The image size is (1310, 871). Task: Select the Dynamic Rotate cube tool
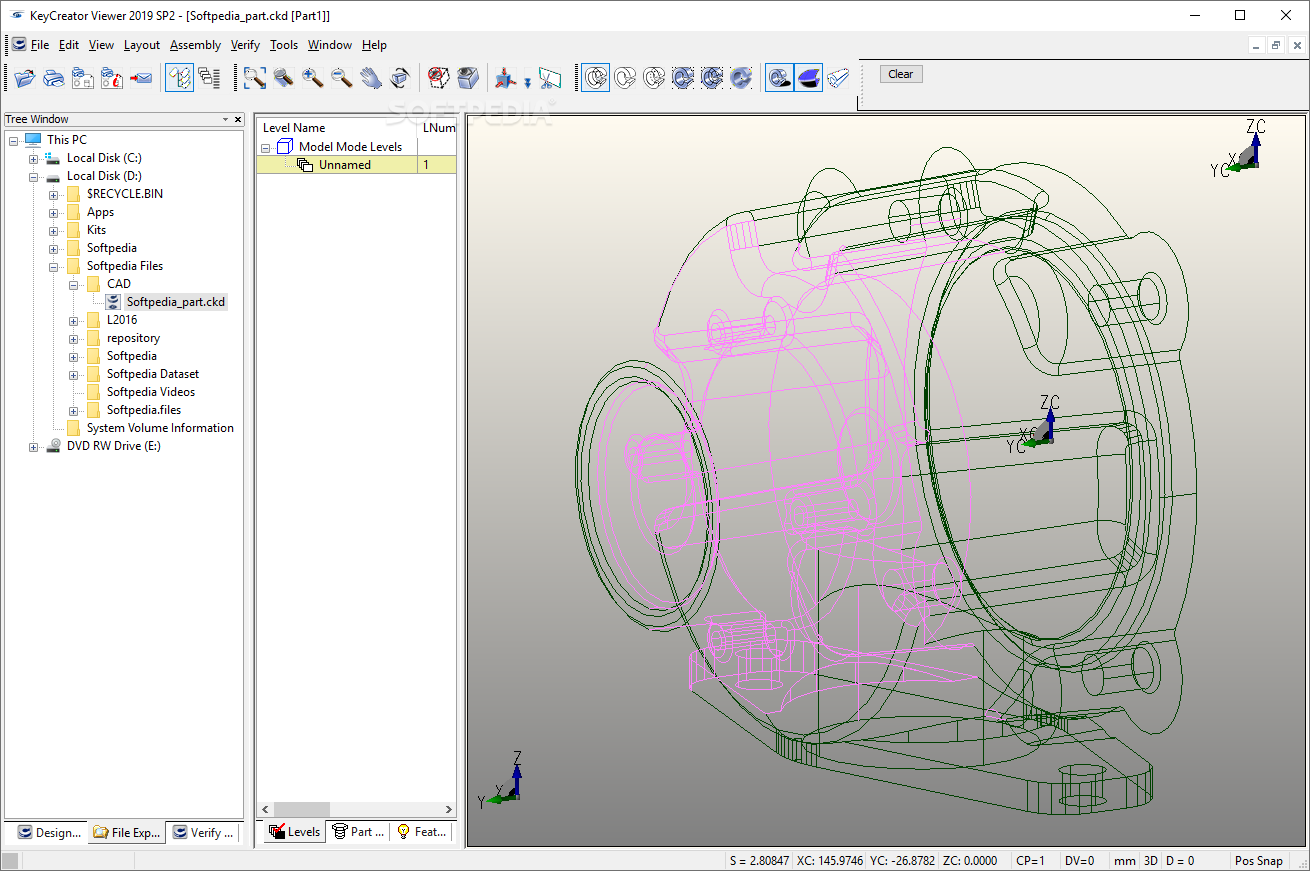click(400, 78)
